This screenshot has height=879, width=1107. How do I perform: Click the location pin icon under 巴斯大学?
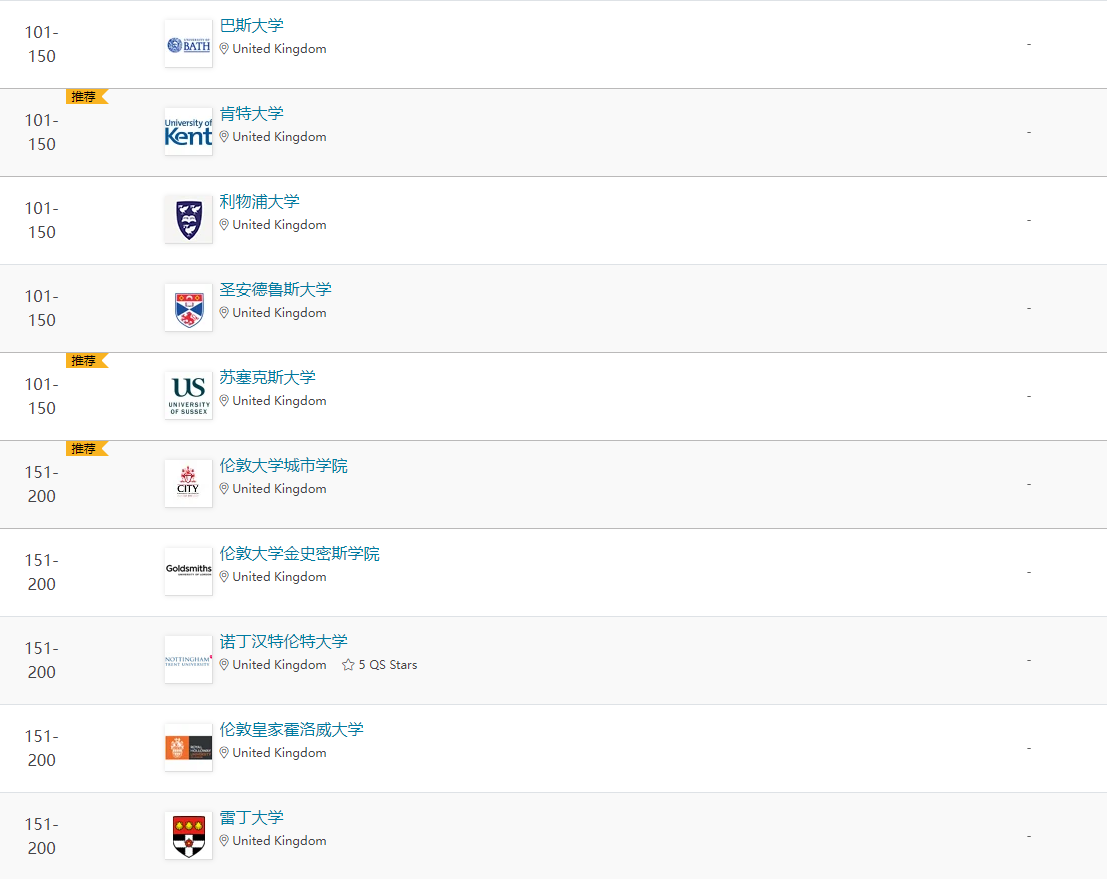pos(224,49)
